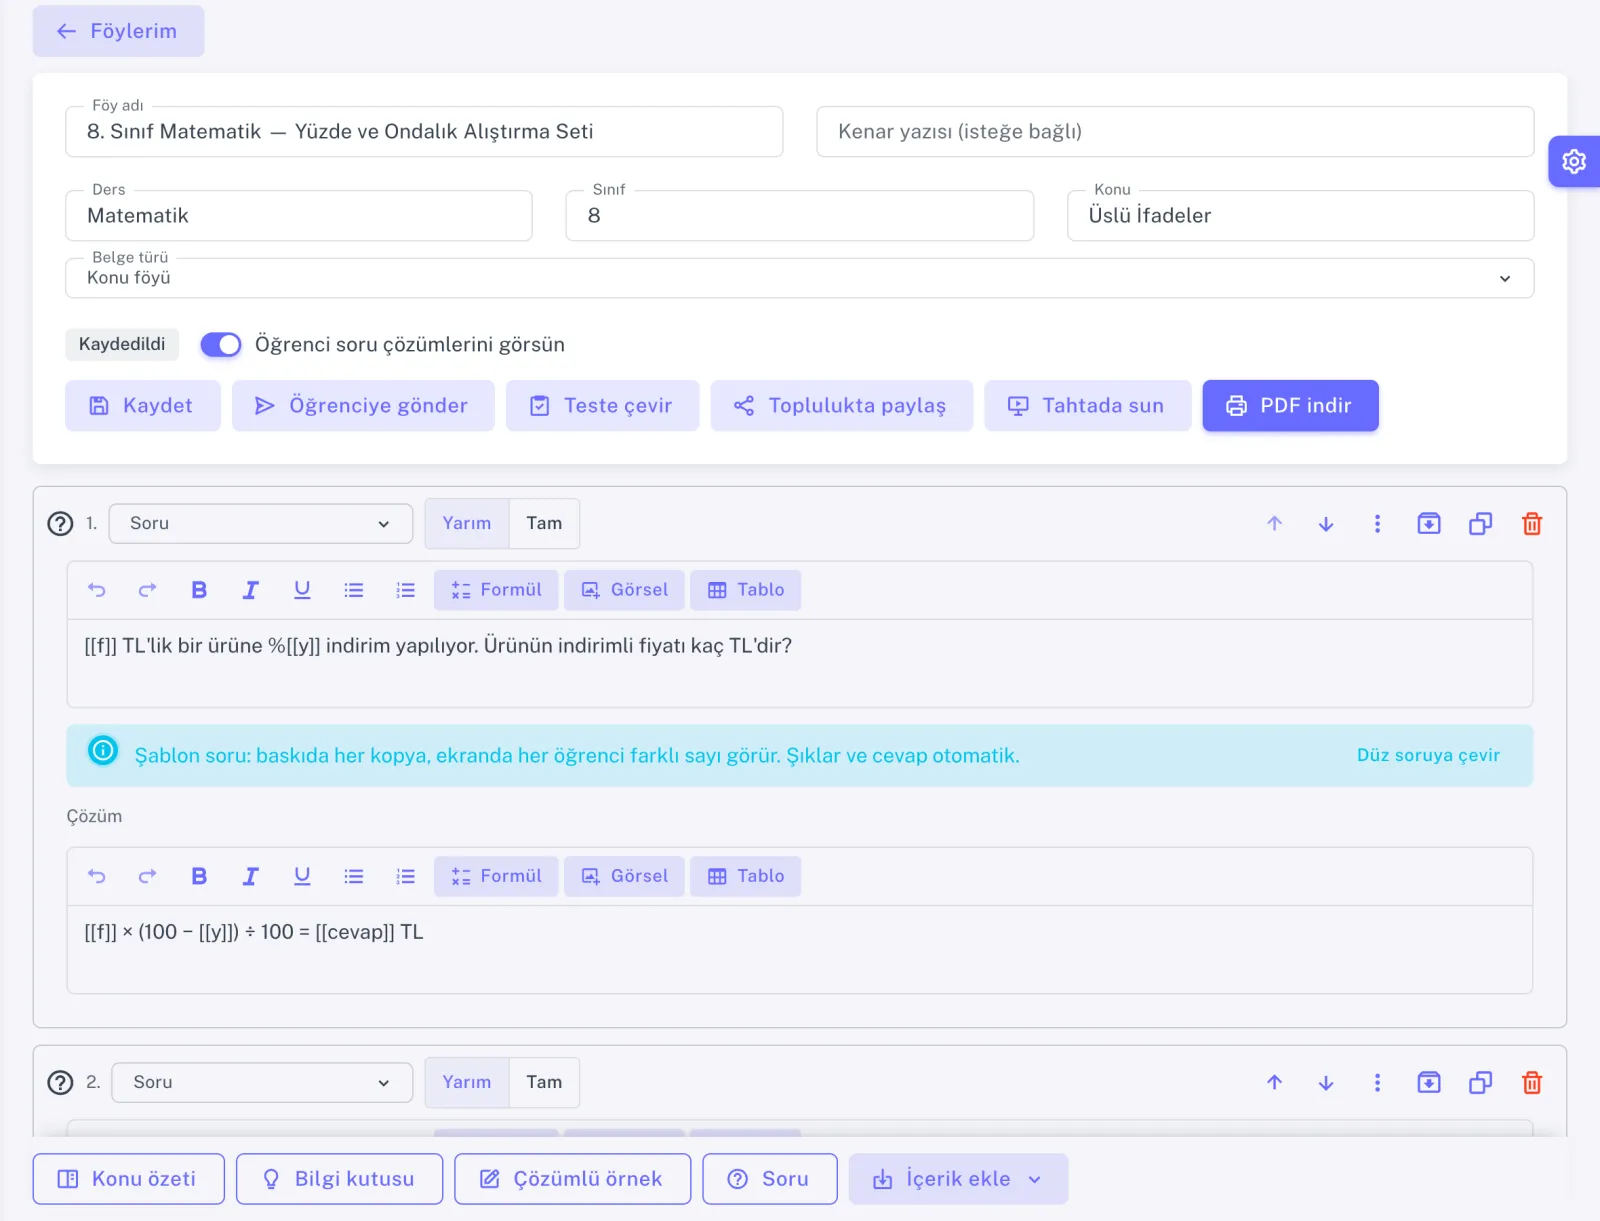Duplicate question 1

coord(1480,524)
